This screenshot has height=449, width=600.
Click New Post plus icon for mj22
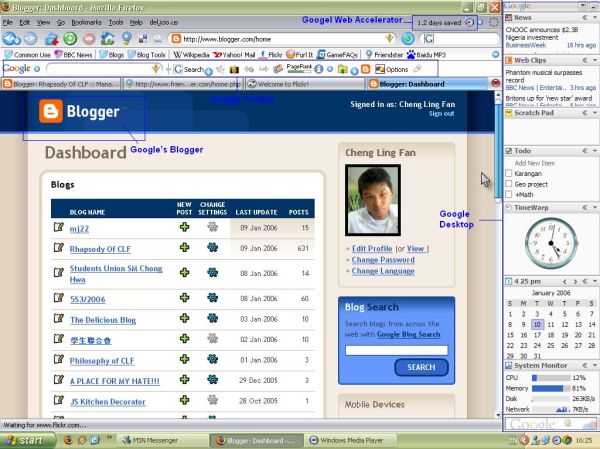pyautogui.click(x=184, y=228)
